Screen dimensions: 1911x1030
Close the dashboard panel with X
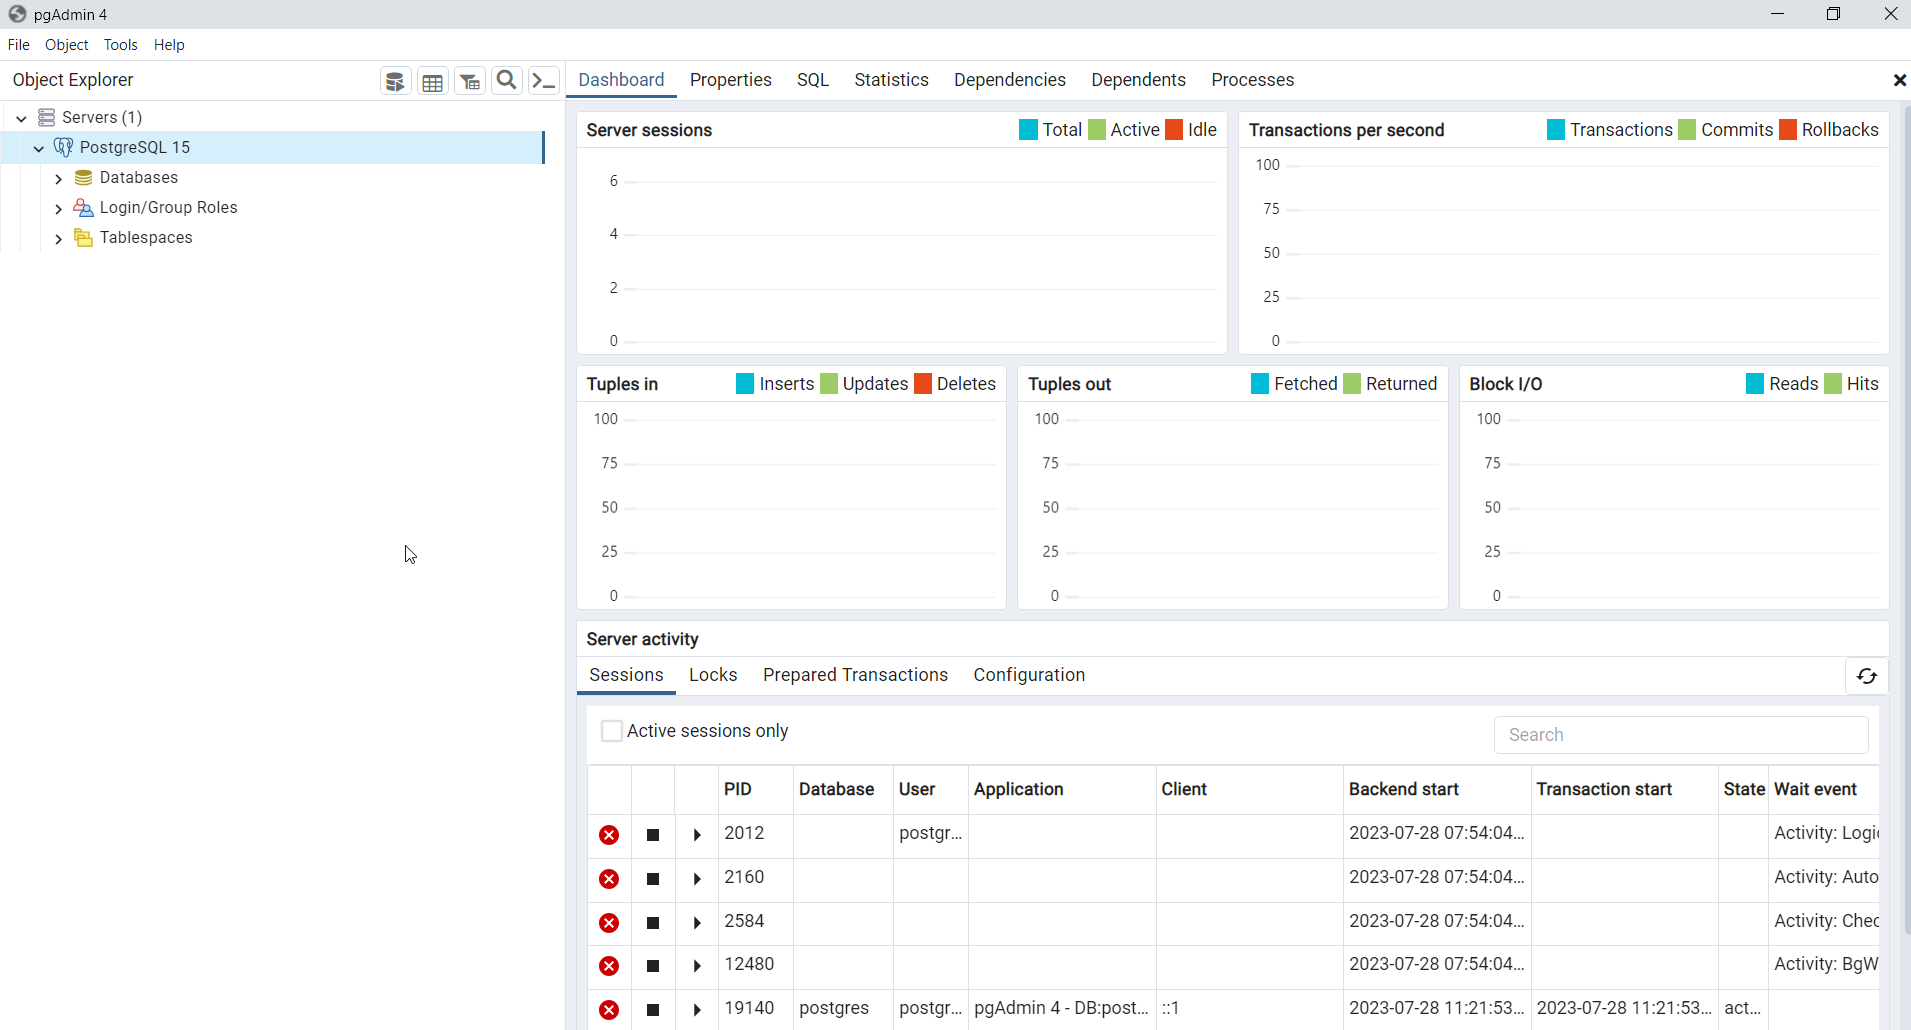pyautogui.click(x=1899, y=80)
